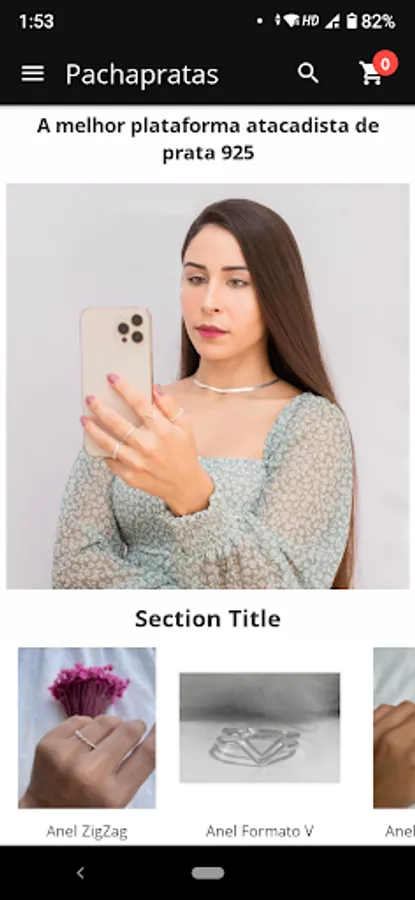415x900 pixels.
Task: Open the hamburger navigation menu
Action: (x=33, y=73)
